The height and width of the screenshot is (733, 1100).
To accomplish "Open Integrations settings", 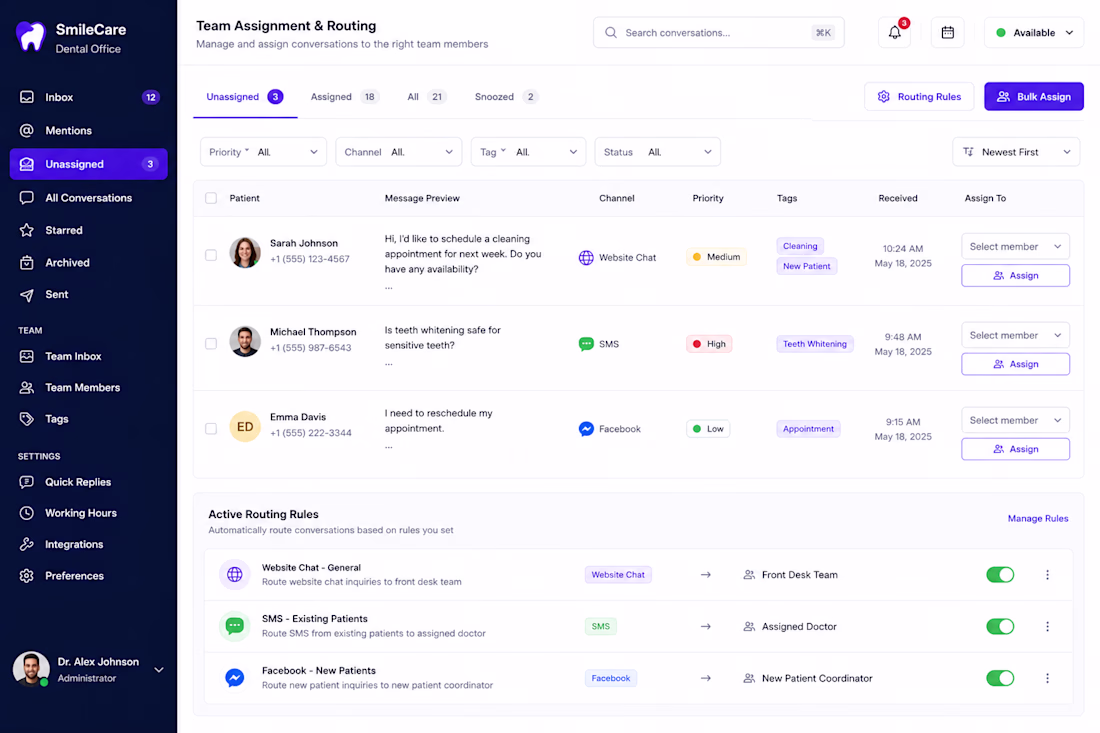I will click(x=88, y=544).
